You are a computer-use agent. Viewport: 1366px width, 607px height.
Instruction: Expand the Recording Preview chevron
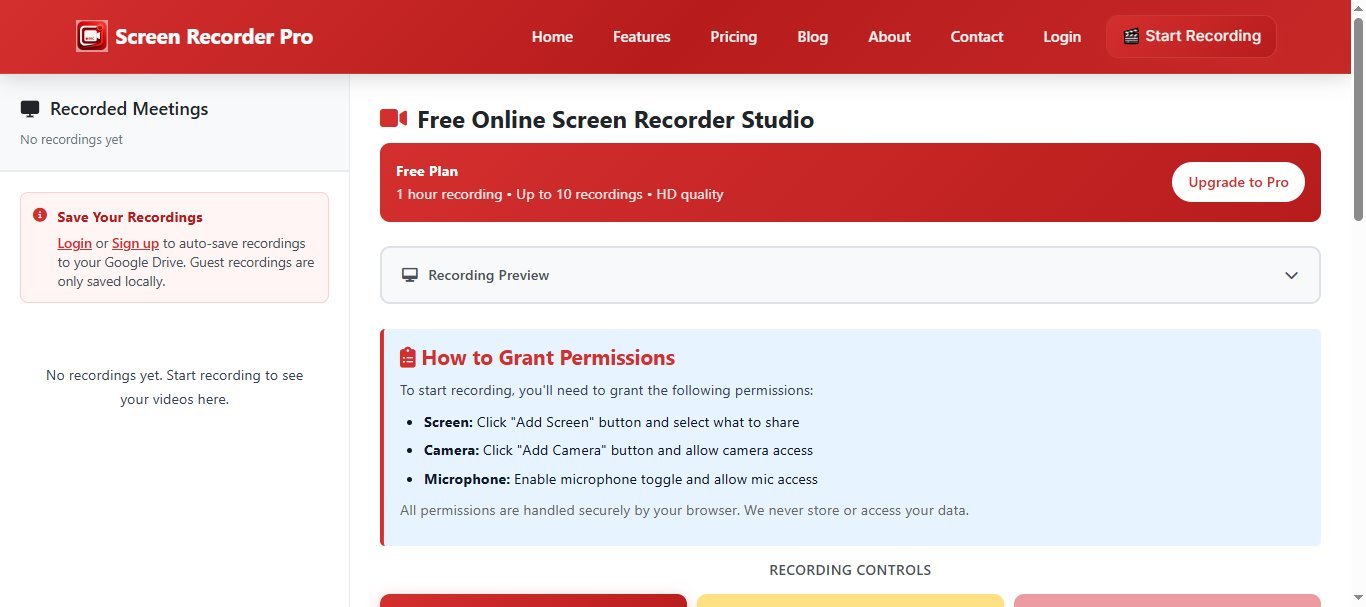[x=1291, y=275]
